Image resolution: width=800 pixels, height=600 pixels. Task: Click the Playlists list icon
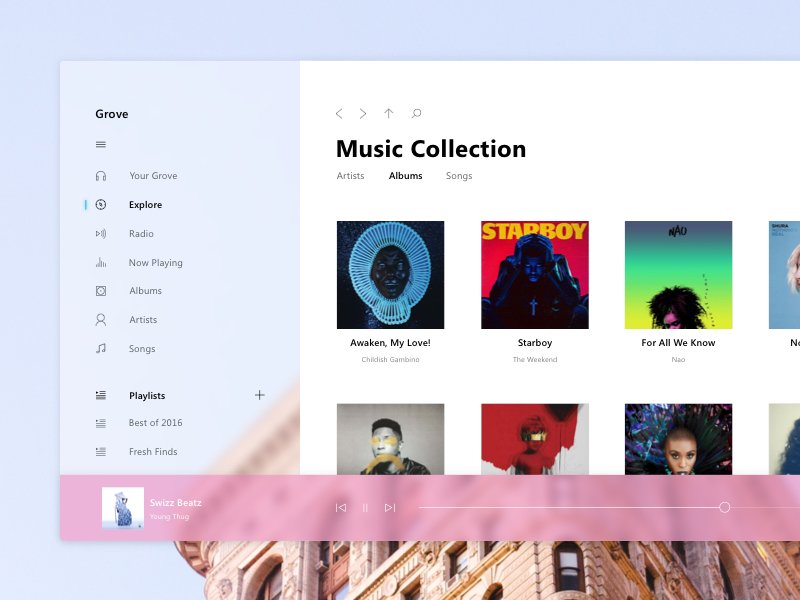(101, 395)
